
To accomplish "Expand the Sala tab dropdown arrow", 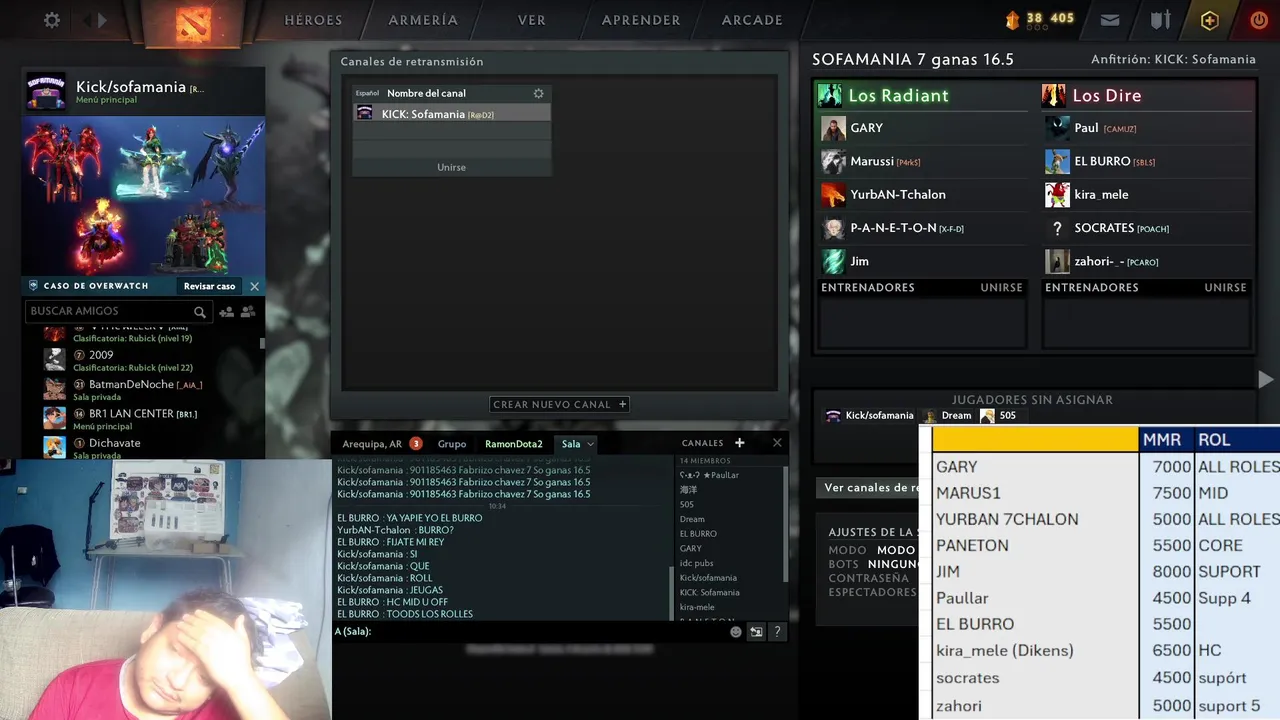I will [590, 444].
